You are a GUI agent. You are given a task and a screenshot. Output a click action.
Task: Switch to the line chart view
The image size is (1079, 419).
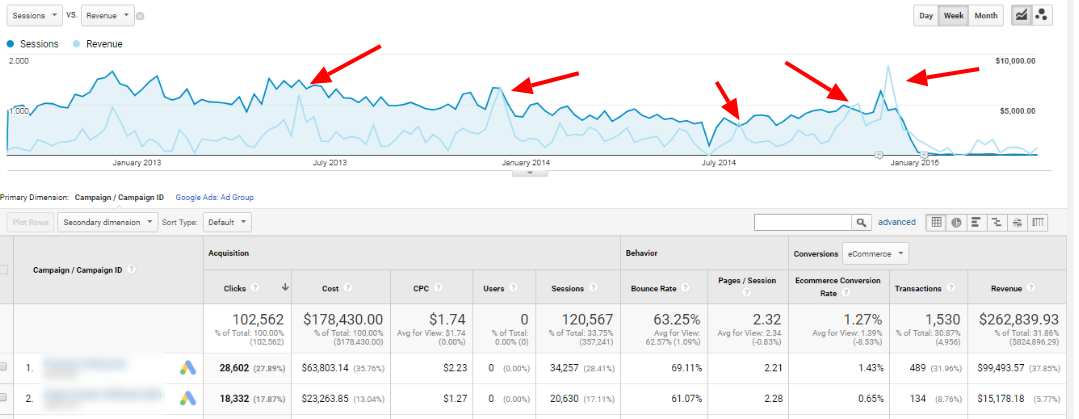pos(1021,15)
